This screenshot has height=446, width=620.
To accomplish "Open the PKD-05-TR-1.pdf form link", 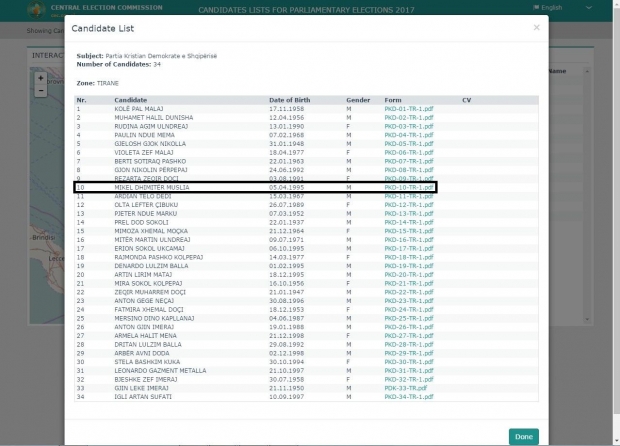I will (x=408, y=144).
